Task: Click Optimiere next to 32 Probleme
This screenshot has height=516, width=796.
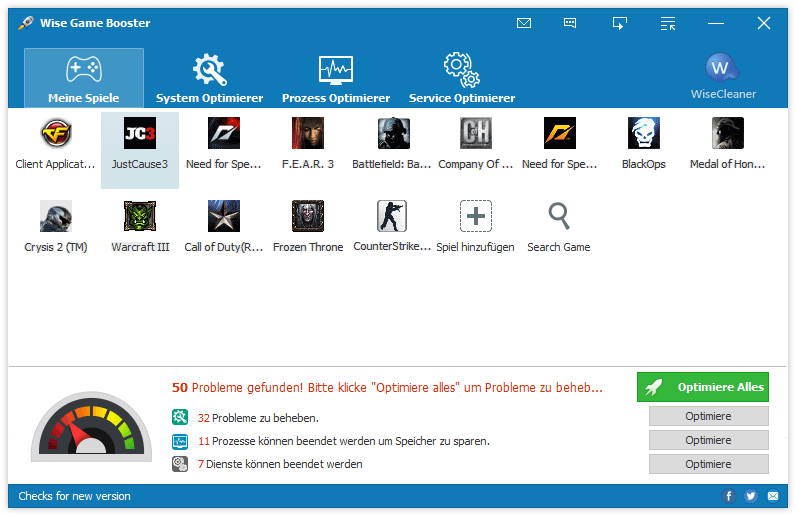Action: [x=708, y=416]
